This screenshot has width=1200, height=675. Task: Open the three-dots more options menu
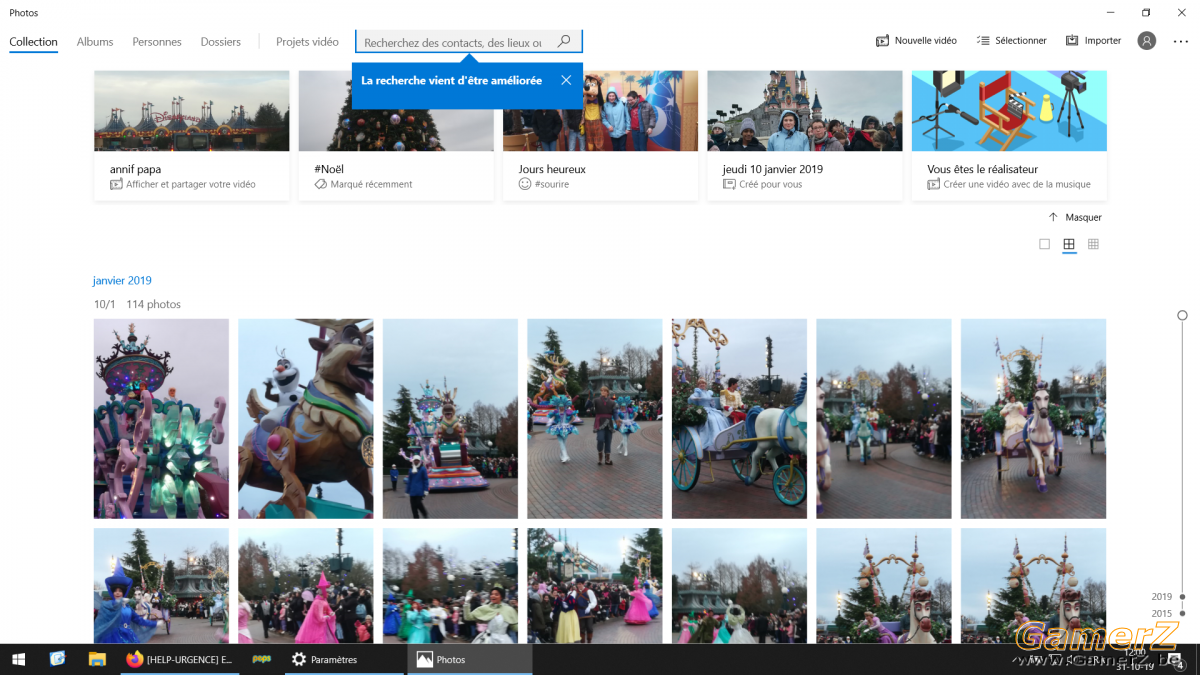click(x=1181, y=41)
